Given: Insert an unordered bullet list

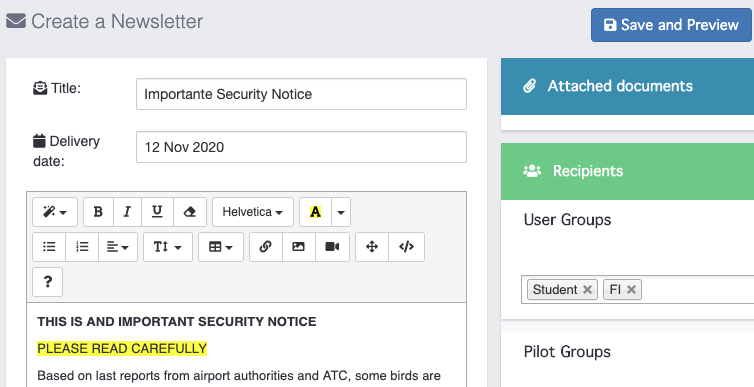Looking at the screenshot, I should 49,247.
